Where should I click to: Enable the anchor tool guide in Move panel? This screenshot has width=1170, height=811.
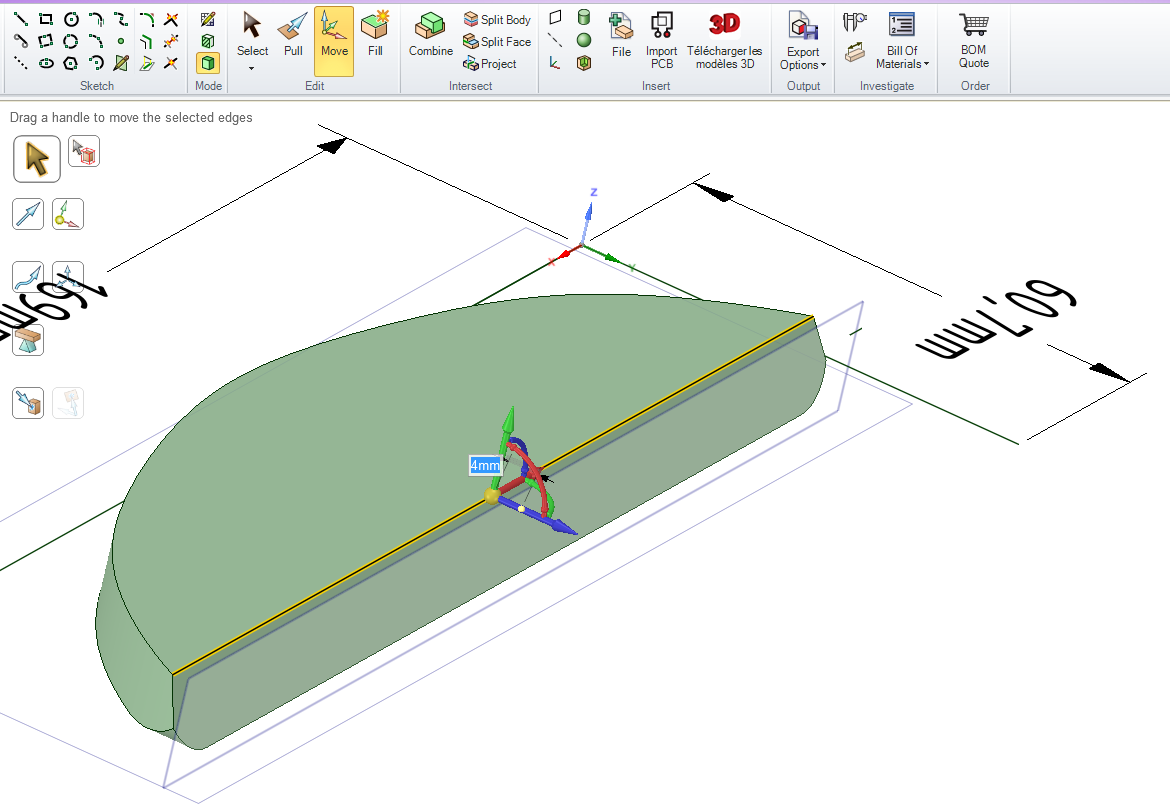pyautogui.click(x=68, y=213)
